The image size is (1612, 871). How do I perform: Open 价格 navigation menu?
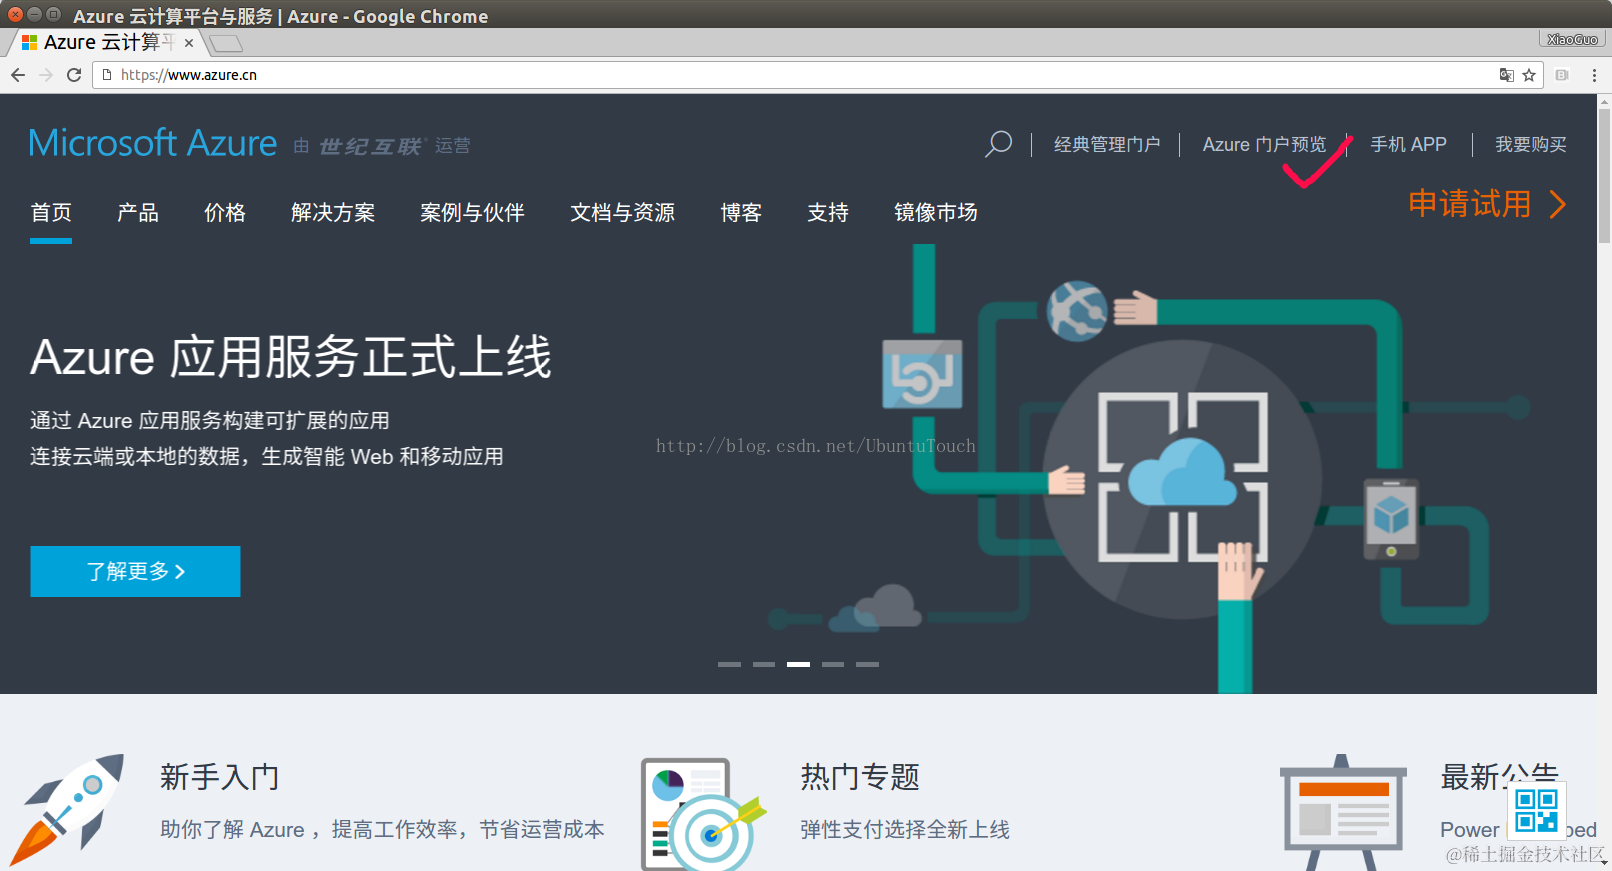click(x=225, y=212)
